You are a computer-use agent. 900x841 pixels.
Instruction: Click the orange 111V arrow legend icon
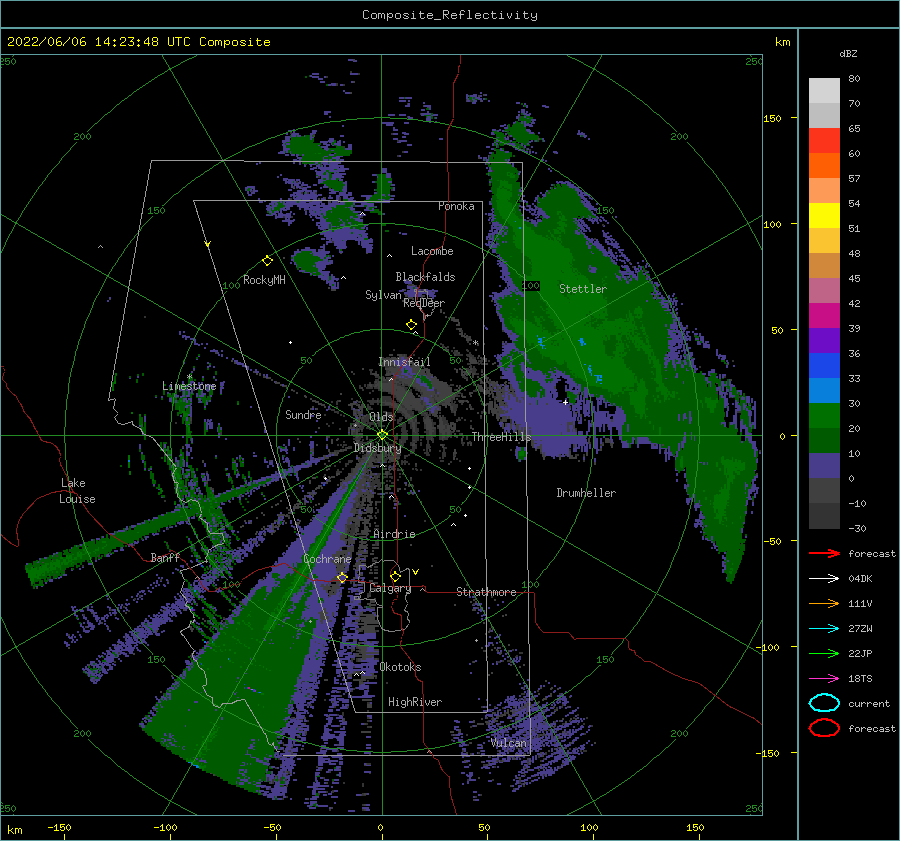(x=824, y=603)
